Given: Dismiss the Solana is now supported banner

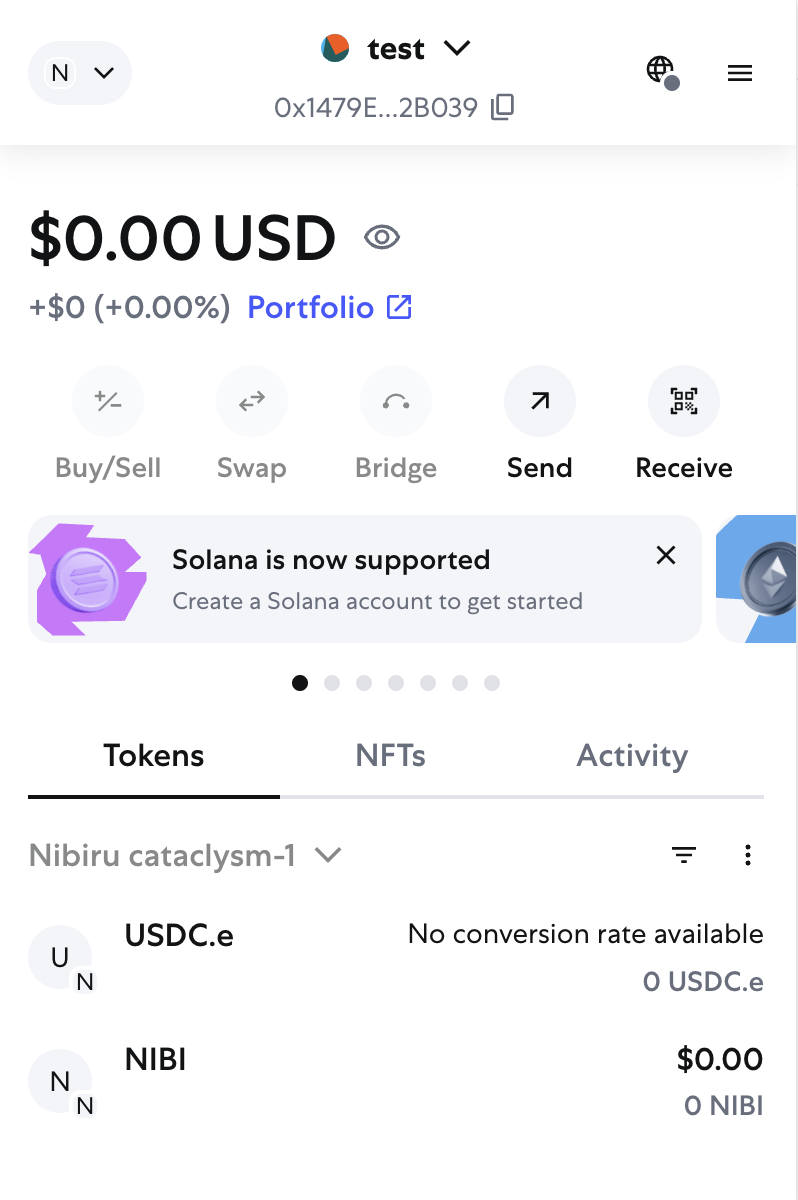Looking at the screenshot, I should click(666, 556).
